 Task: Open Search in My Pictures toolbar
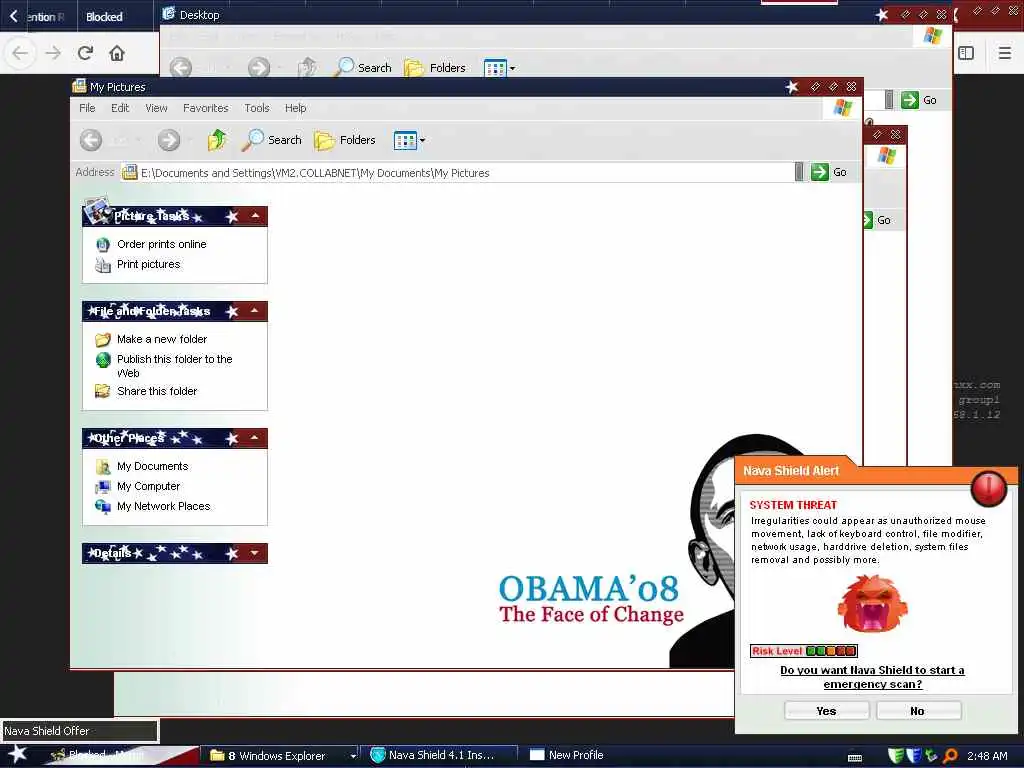click(271, 140)
